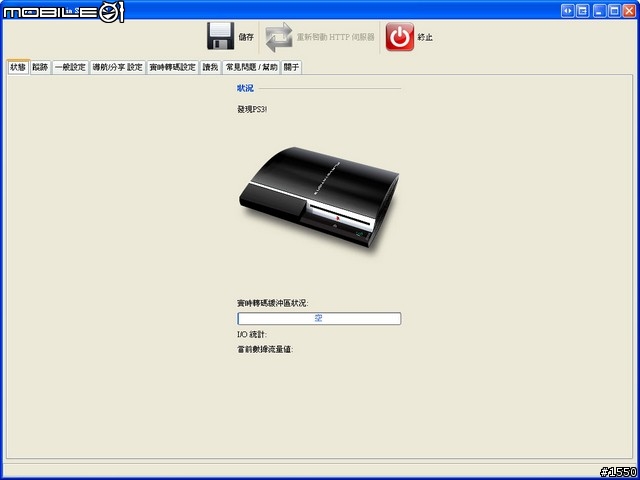Click the 發現PS3! status text

(x=253, y=109)
